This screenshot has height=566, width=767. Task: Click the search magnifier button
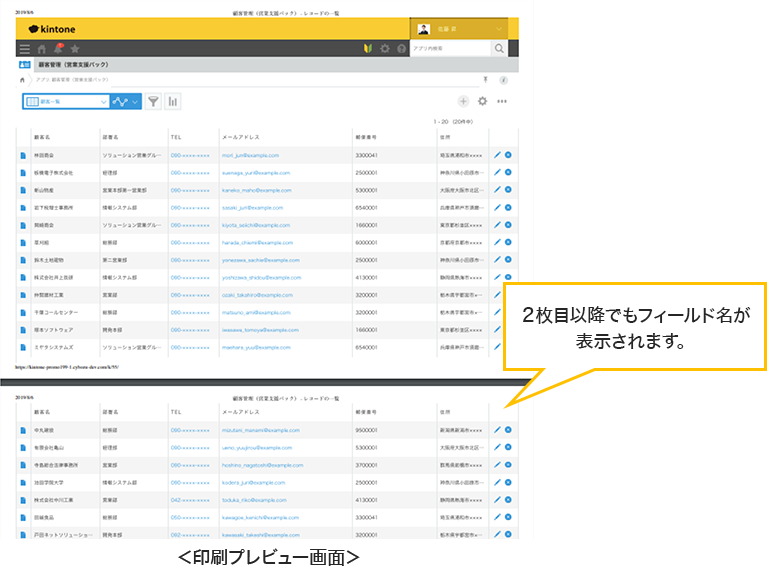click(x=499, y=48)
